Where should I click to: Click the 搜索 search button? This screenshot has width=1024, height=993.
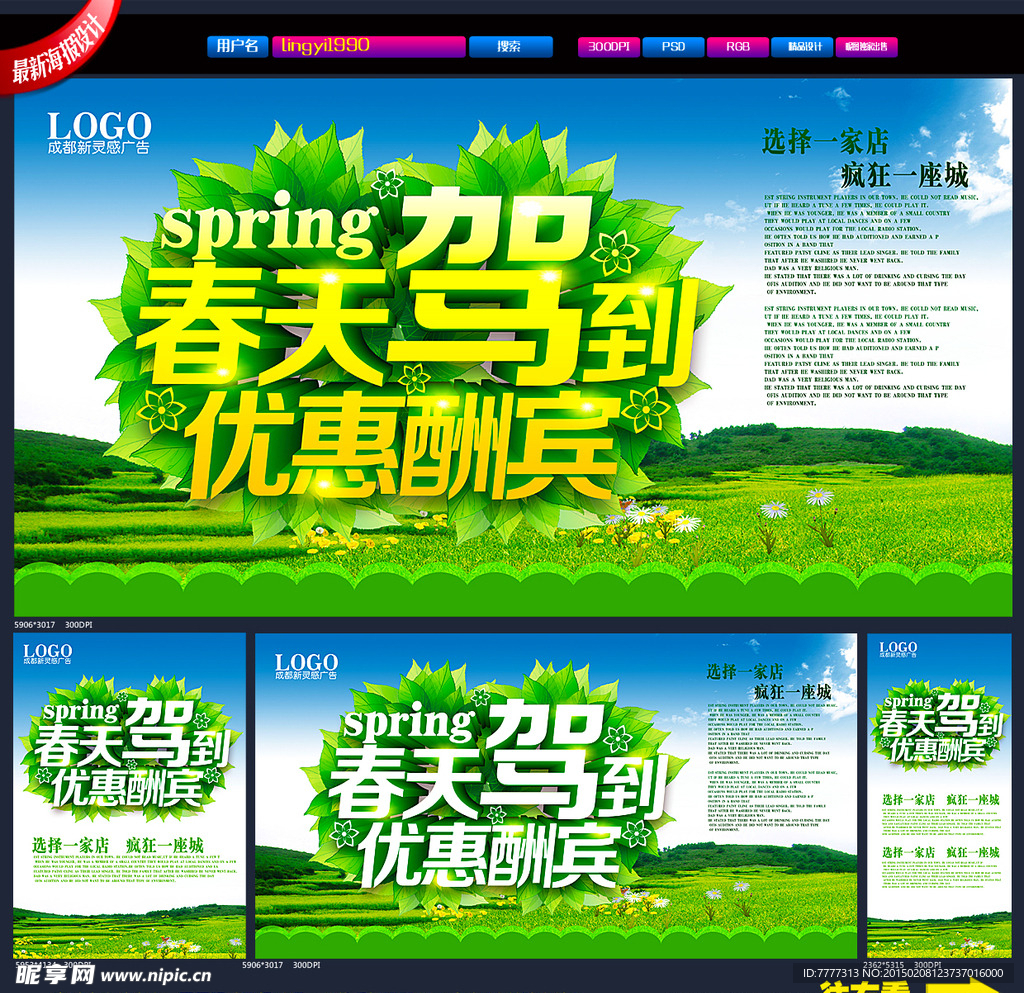click(x=511, y=46)
